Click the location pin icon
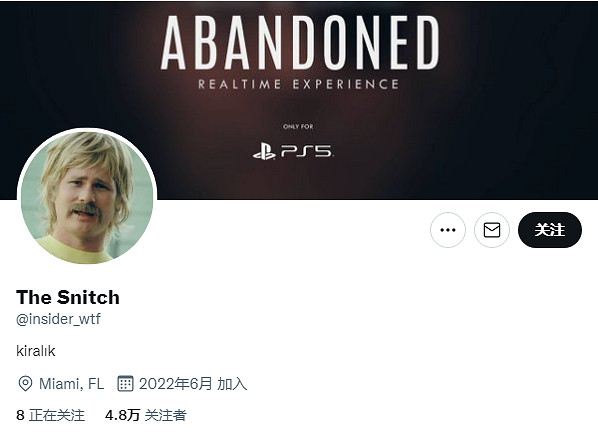The height and width of the screenshot is (434, 598). (25, 384)
